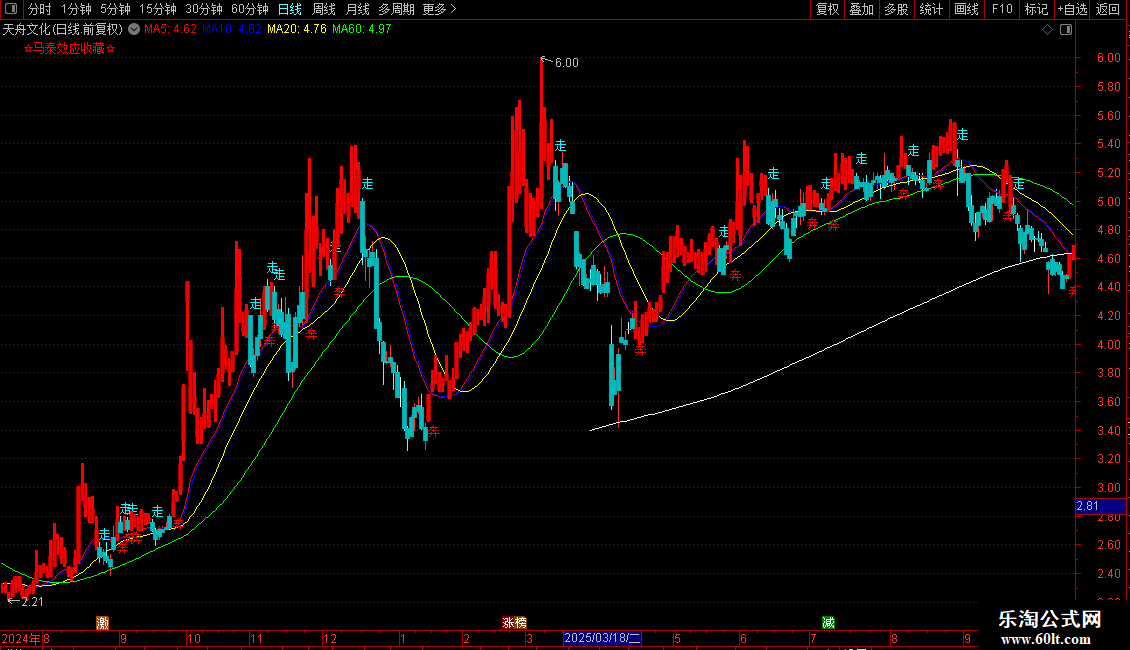The image size is (1130, 650).
Task: Click the diamond icon above the chart
Action: pos(1048,29)
